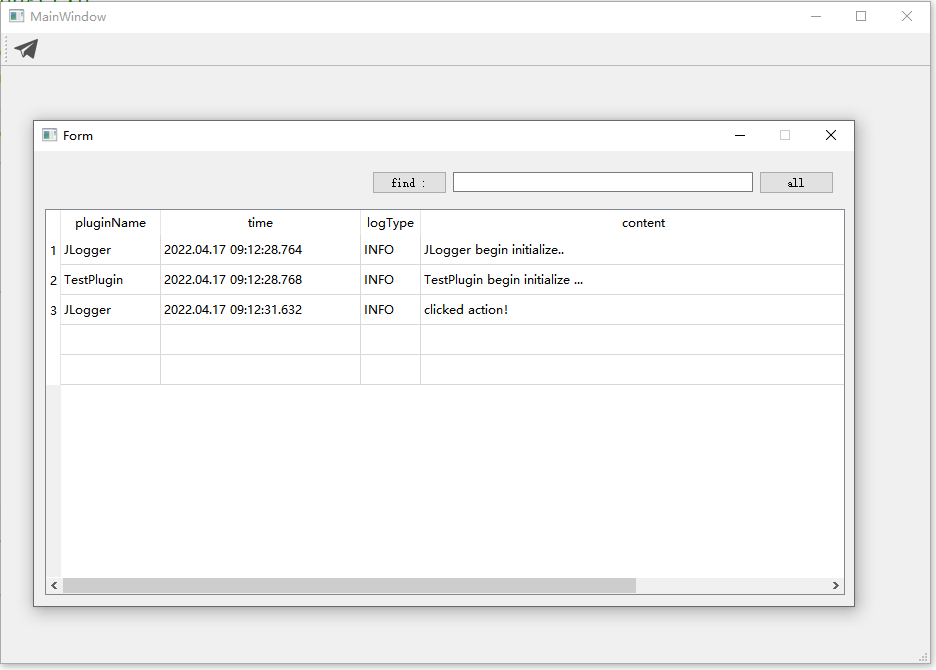Screen dimensions: 936x670
Task: Select row header number 1
Action: click(53, 250)
